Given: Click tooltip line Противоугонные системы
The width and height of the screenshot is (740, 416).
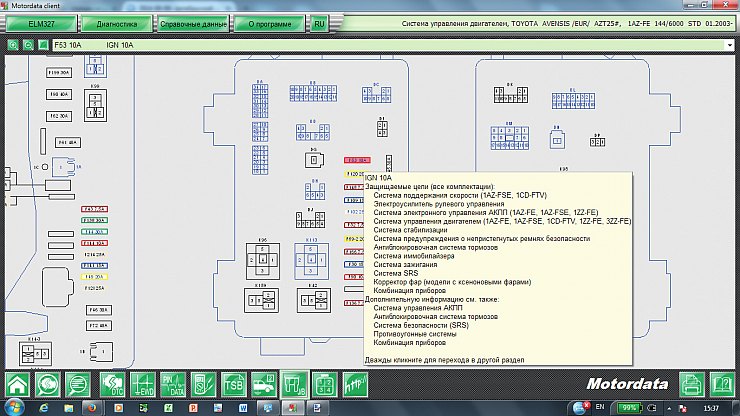Looking at the screenshot, I should click(415, 334).
